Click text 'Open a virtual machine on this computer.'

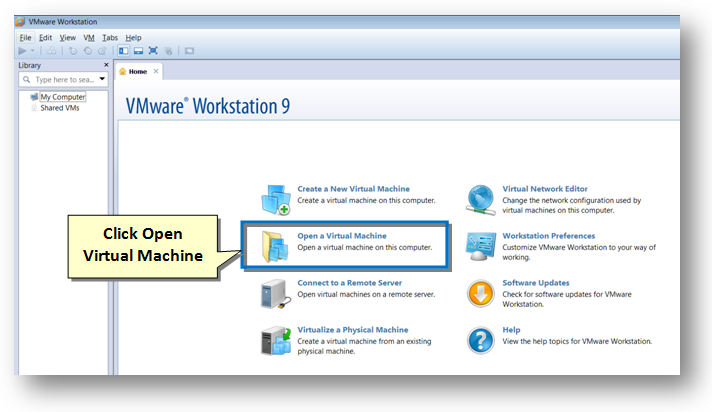[x=365, y=248]
